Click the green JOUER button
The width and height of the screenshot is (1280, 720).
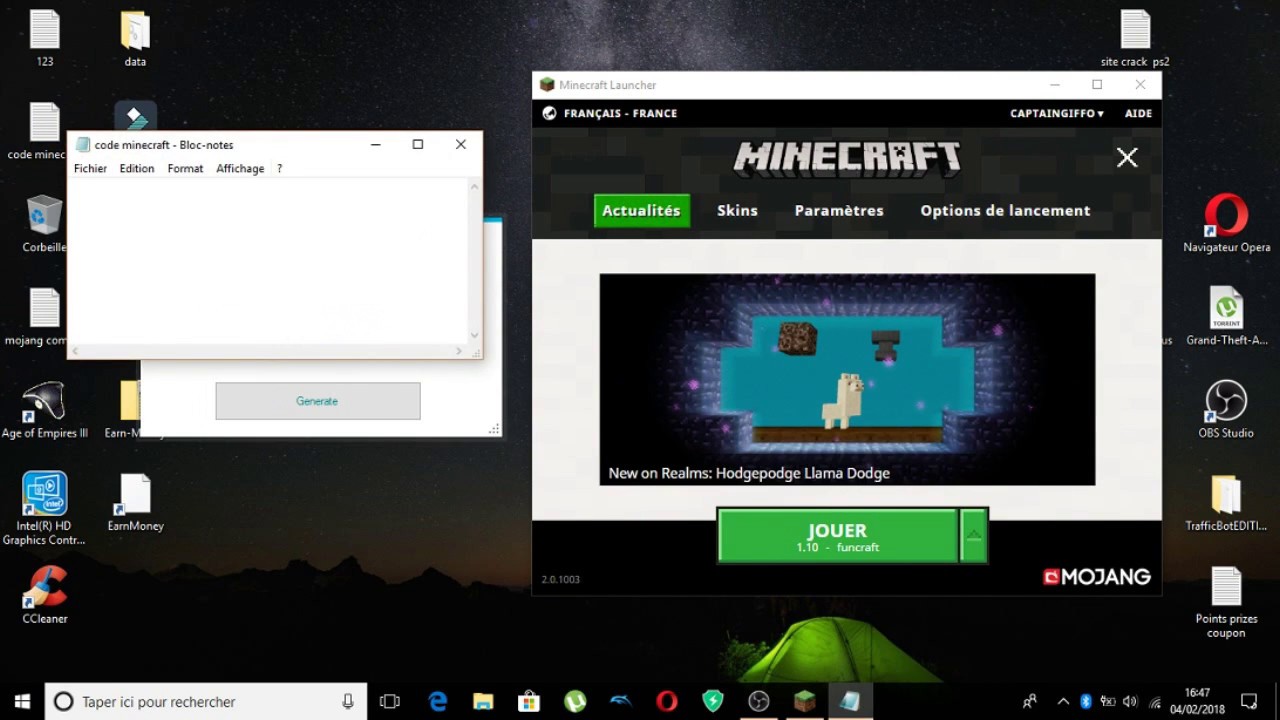(x=838, y=536)
